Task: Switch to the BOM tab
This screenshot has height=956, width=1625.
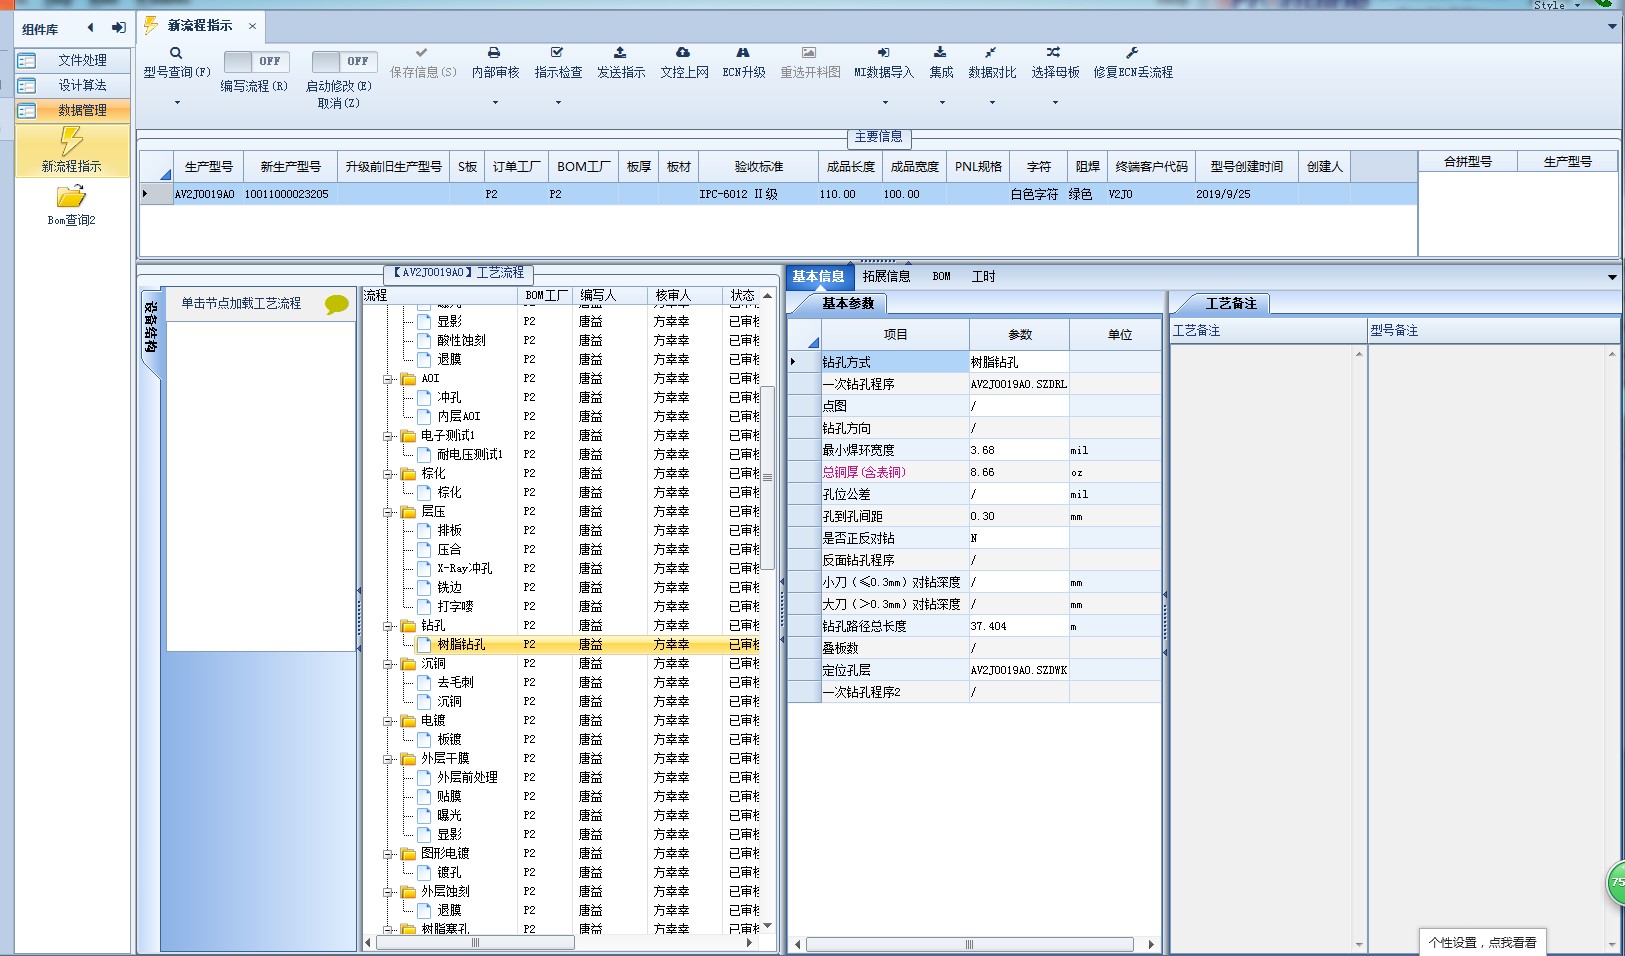Action: 941,277
